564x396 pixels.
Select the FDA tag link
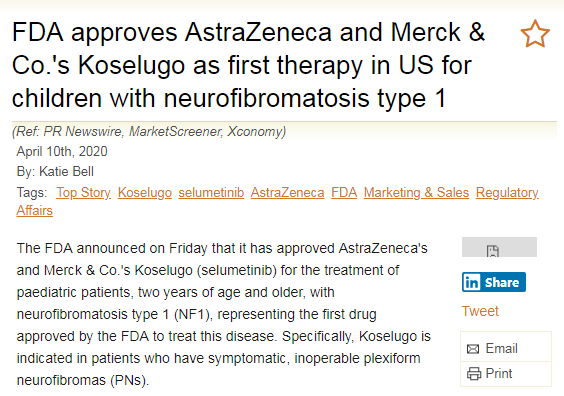[344, 192]
